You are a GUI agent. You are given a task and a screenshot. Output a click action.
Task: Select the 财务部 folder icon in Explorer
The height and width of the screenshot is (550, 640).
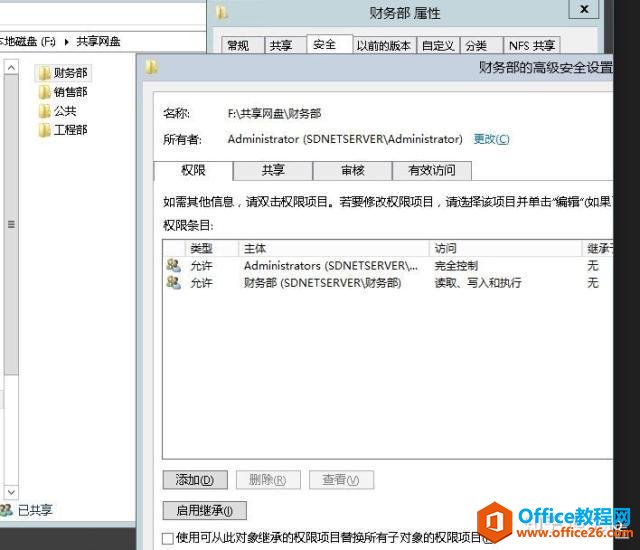tap(44, 73)
